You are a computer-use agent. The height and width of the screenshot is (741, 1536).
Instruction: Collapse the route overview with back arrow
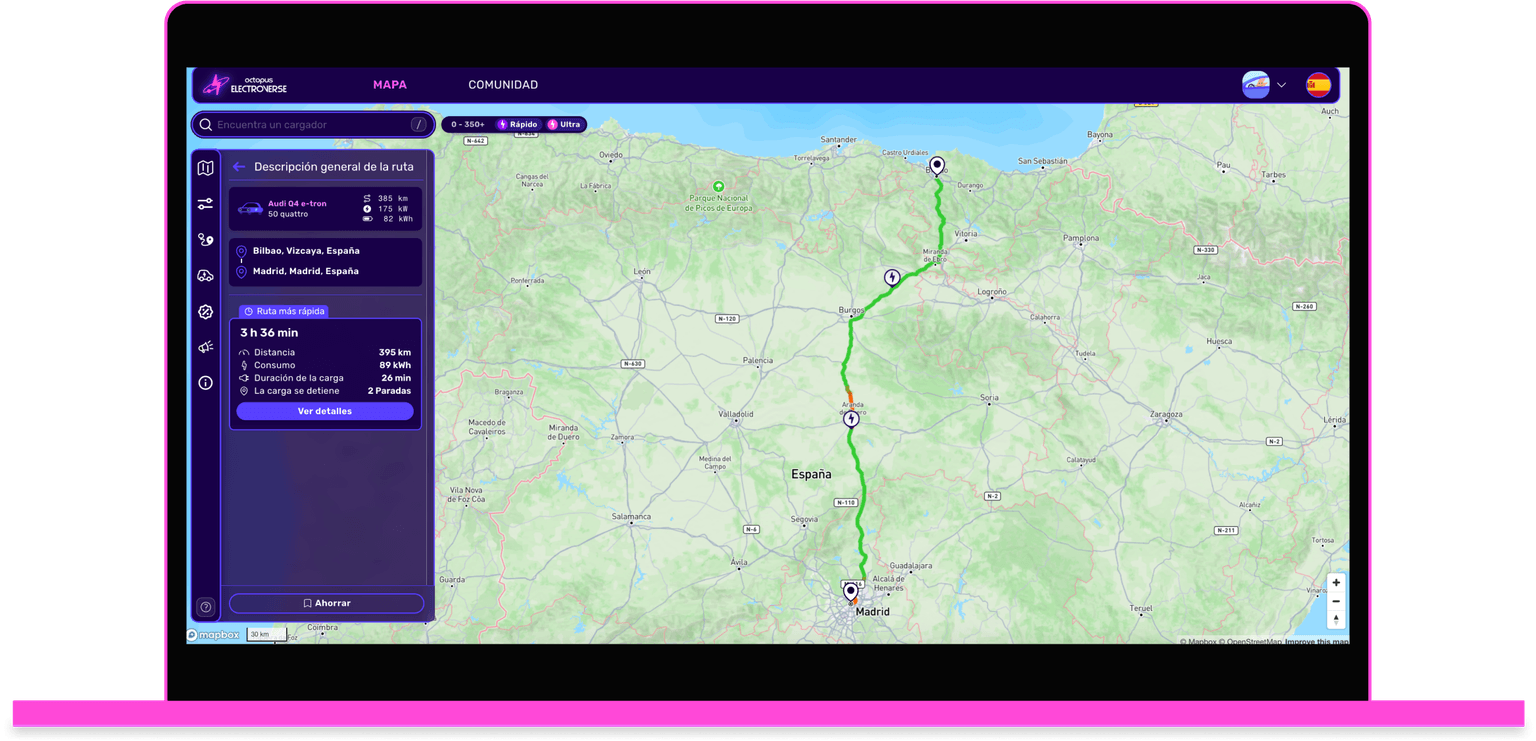point(239,166)
